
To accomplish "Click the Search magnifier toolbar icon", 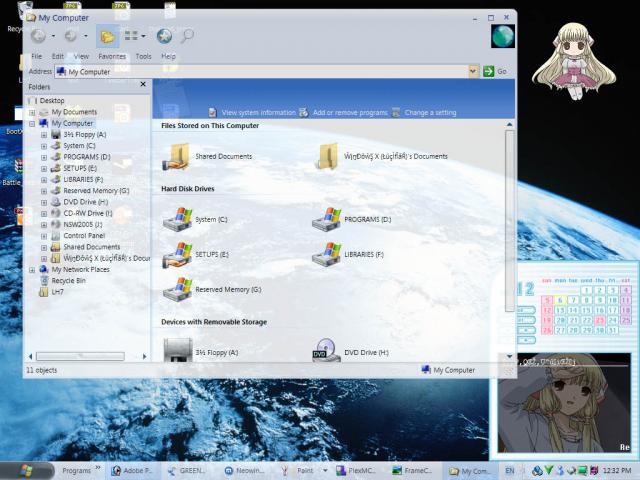I will pyautogui.click(x=187, y=36).
